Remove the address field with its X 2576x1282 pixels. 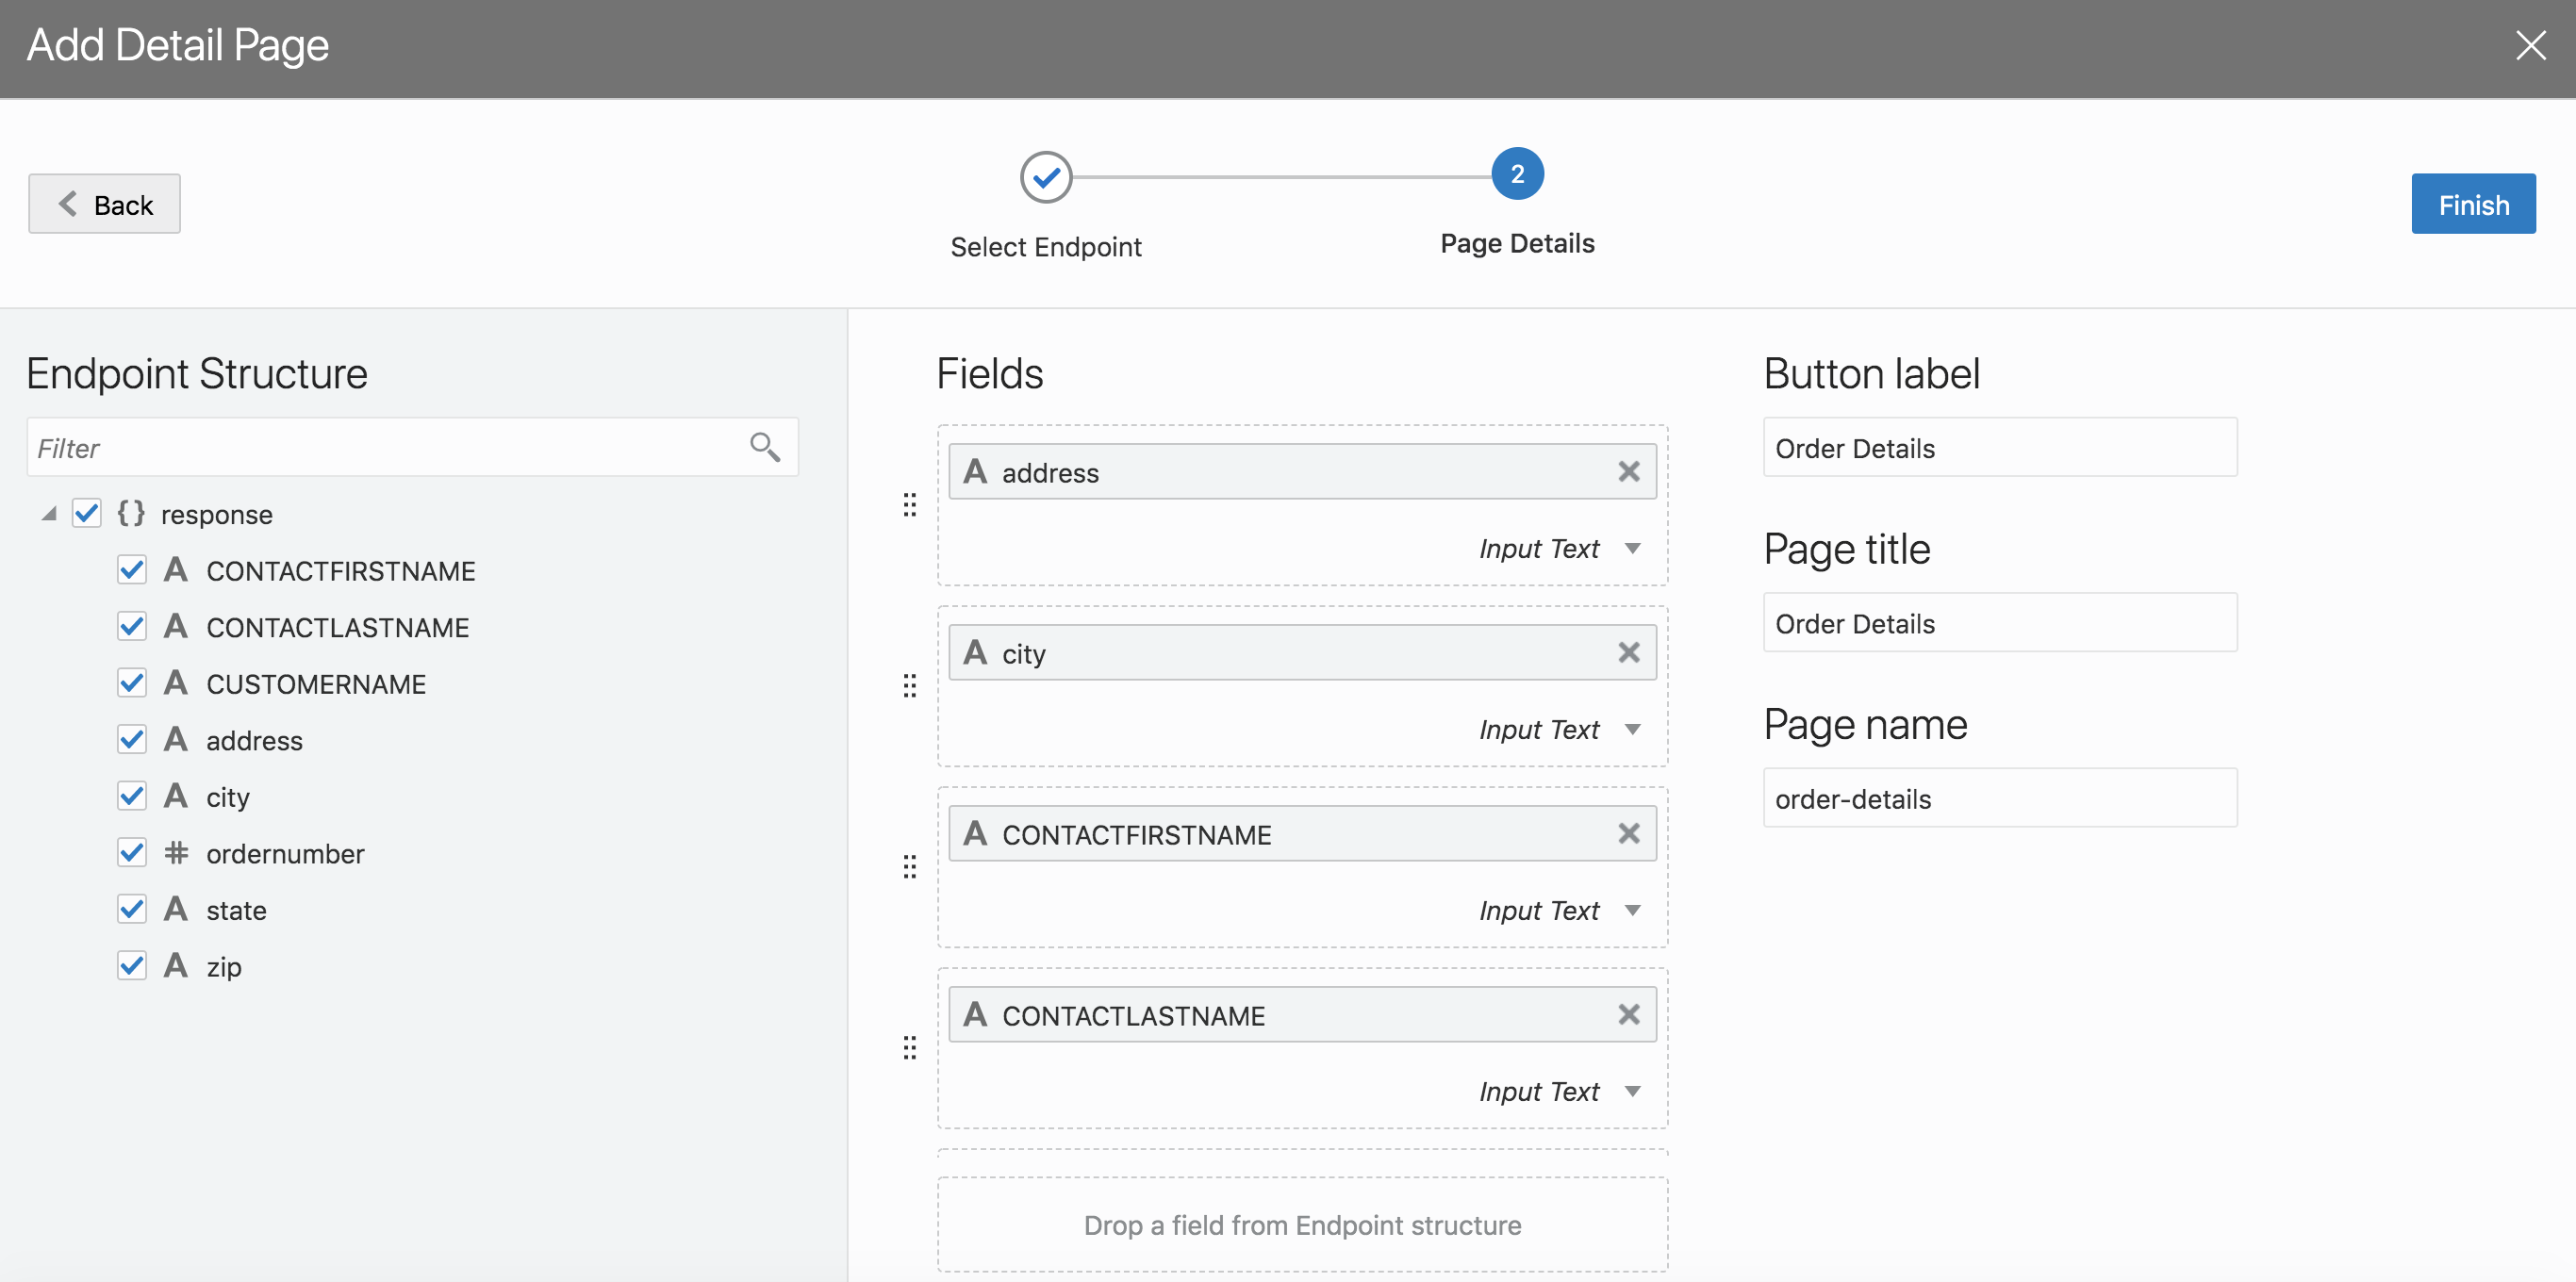coord(1628,471)
